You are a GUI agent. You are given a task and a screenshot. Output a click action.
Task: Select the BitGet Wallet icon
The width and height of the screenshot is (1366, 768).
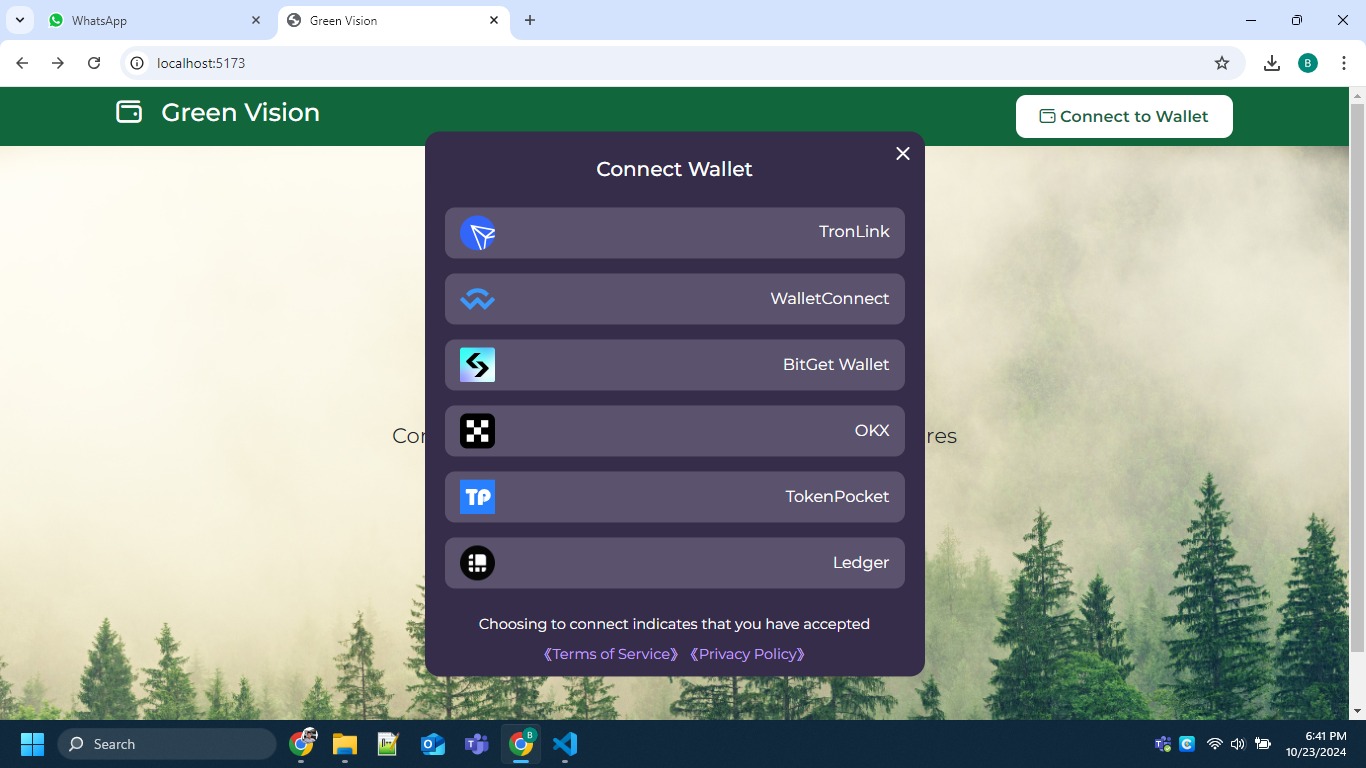click(477, 365)
